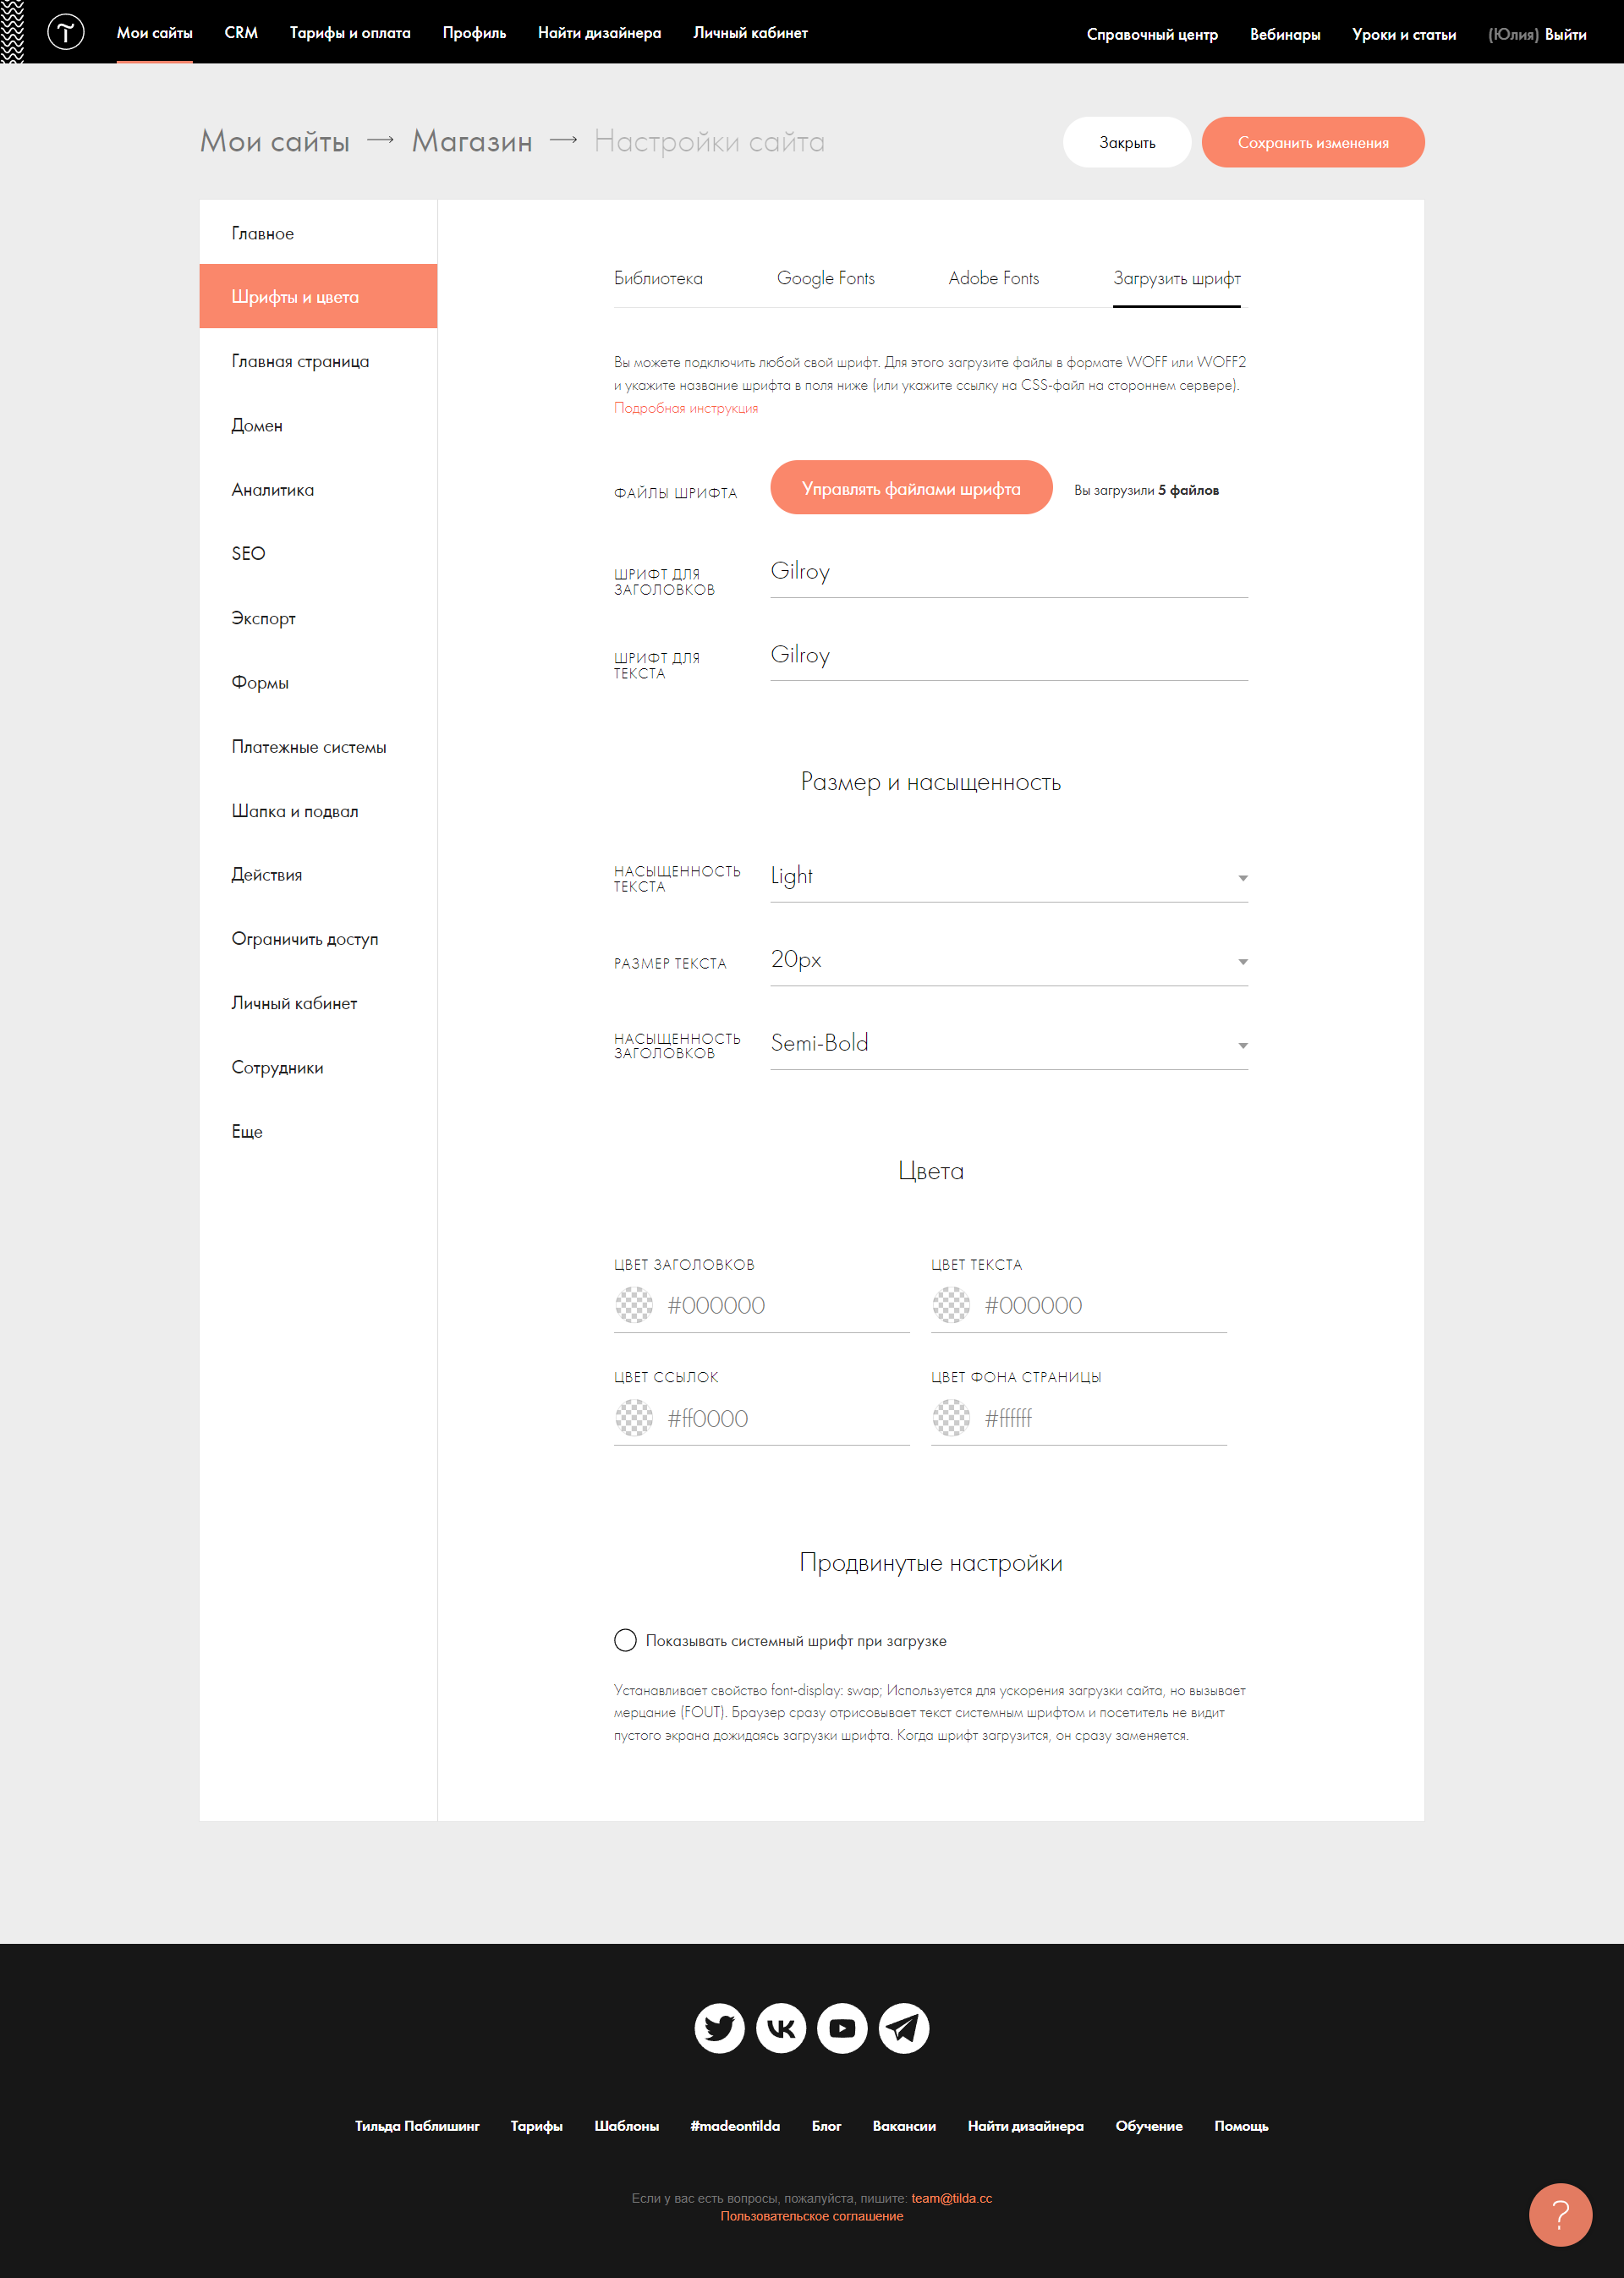Image resolution: width=1624 pixels, height=2278 pixels.
Task: Open the SEO settings sidebar item
Action: coord(248,553)
